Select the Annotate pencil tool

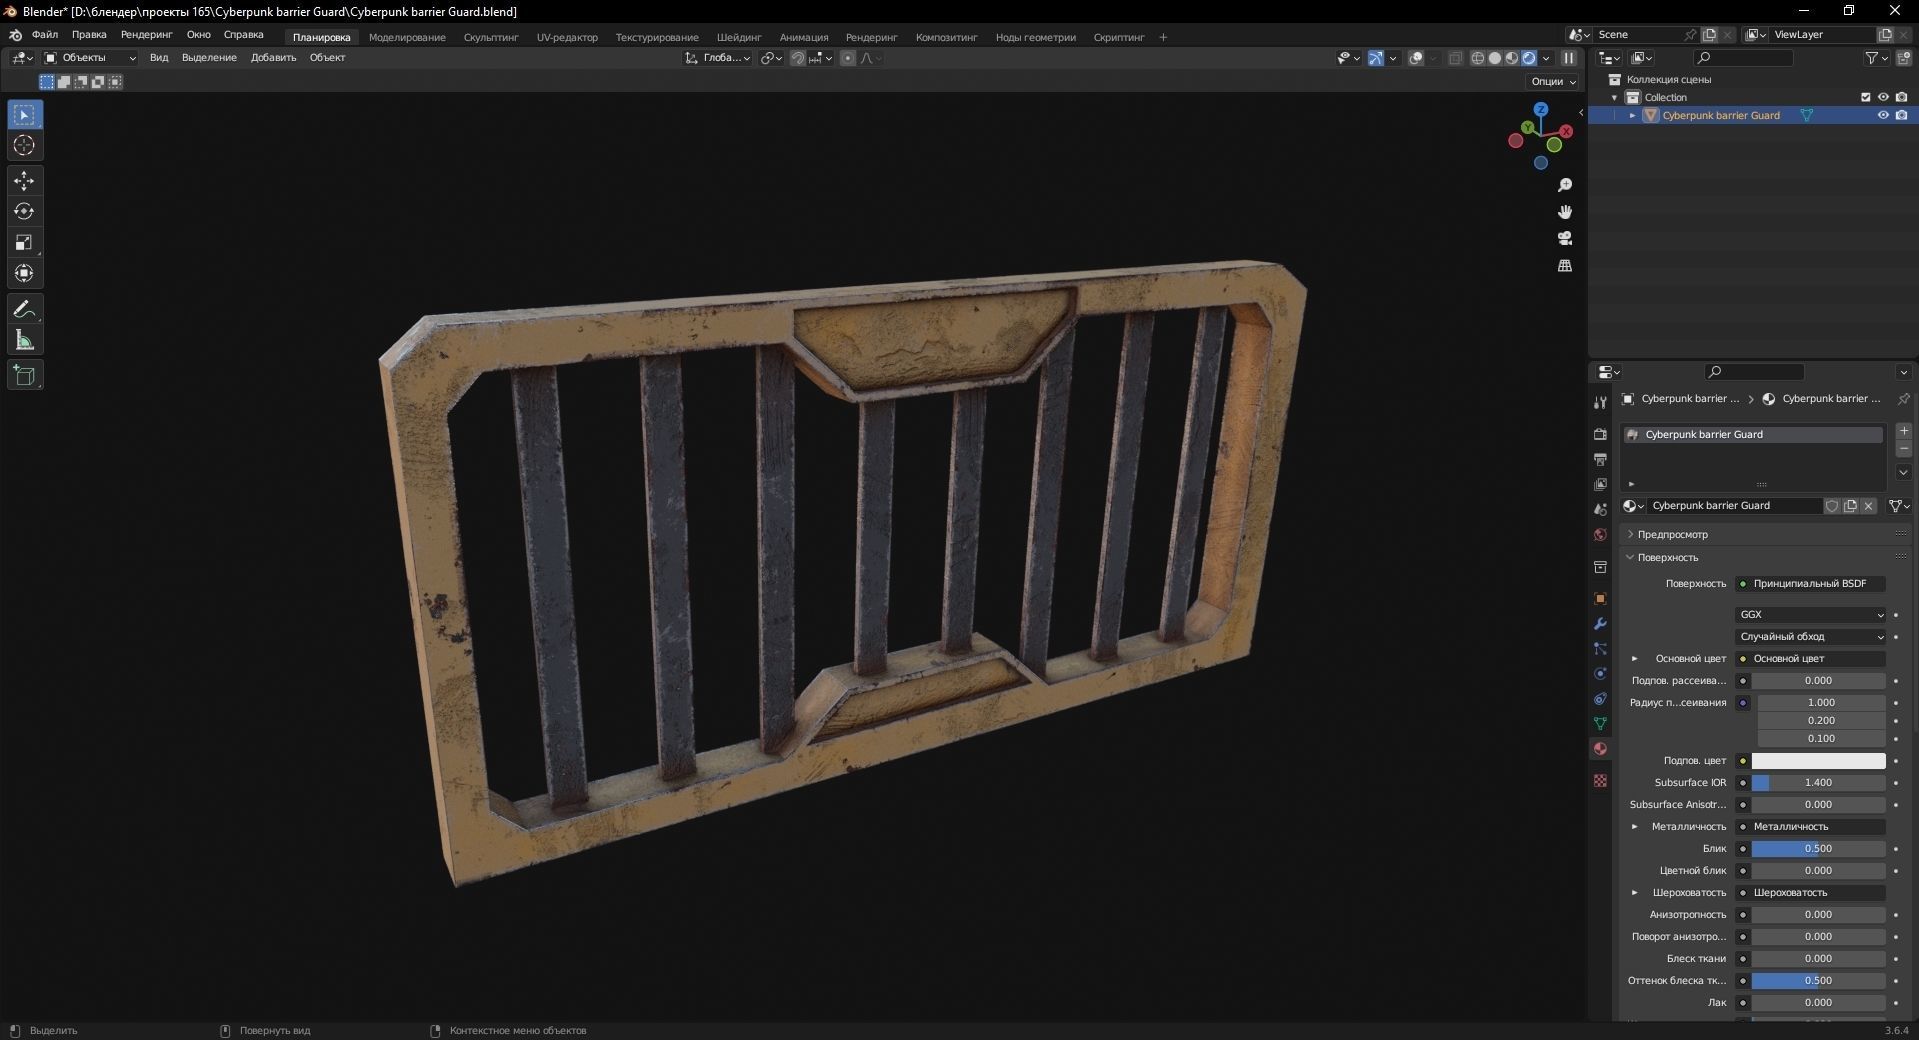25,309
